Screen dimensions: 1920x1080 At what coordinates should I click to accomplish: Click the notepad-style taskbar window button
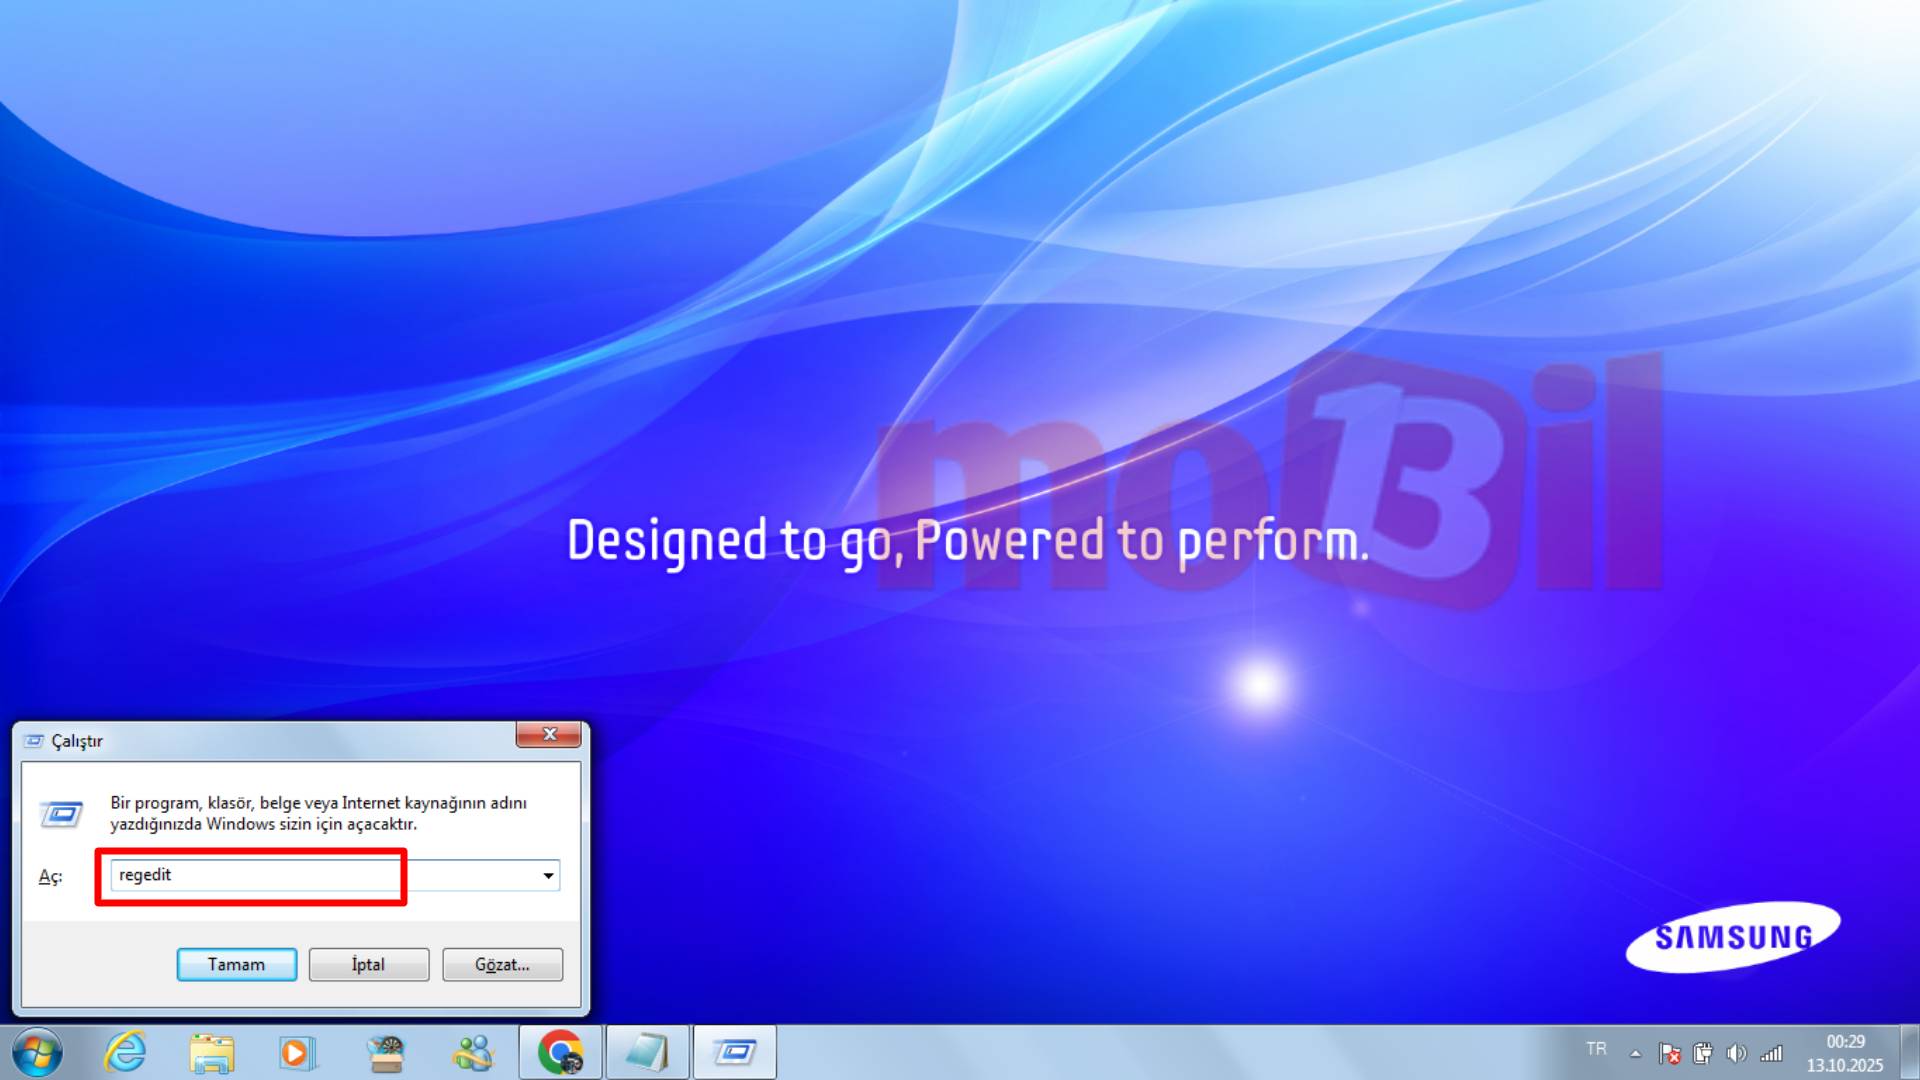(x=647, y=1052)
